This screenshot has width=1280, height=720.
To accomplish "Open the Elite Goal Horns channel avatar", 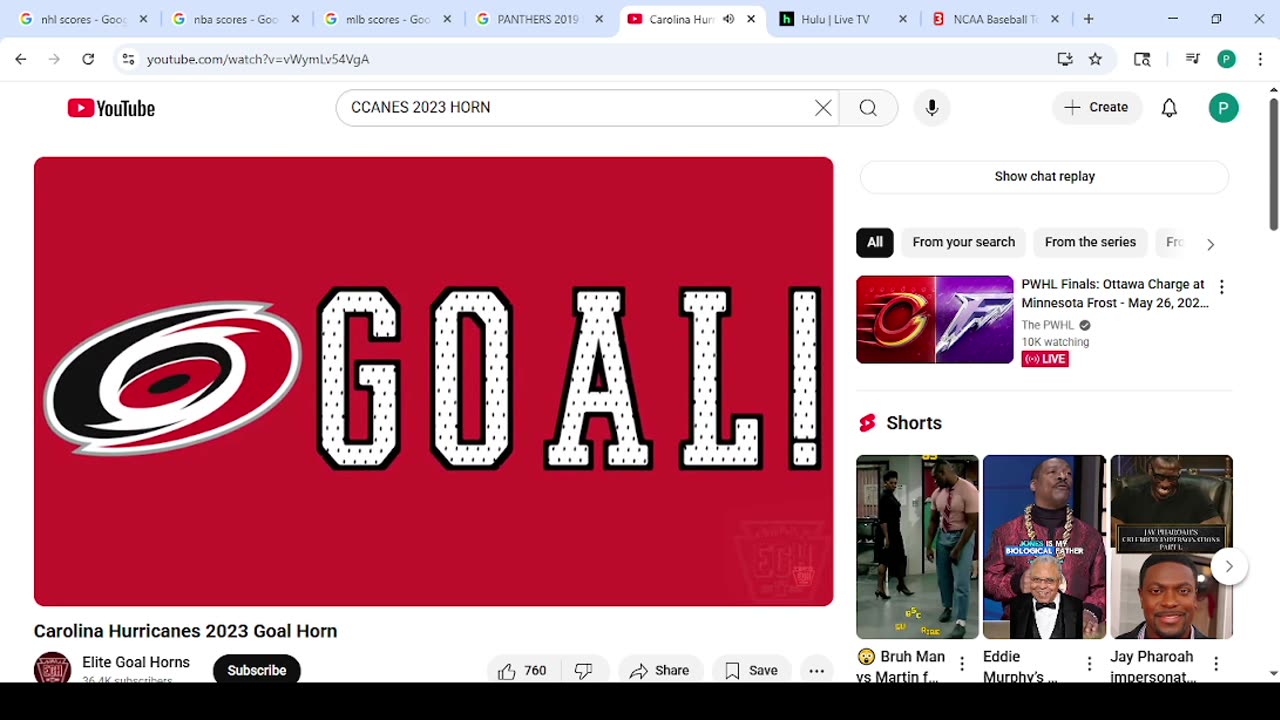I will (52, 668).
